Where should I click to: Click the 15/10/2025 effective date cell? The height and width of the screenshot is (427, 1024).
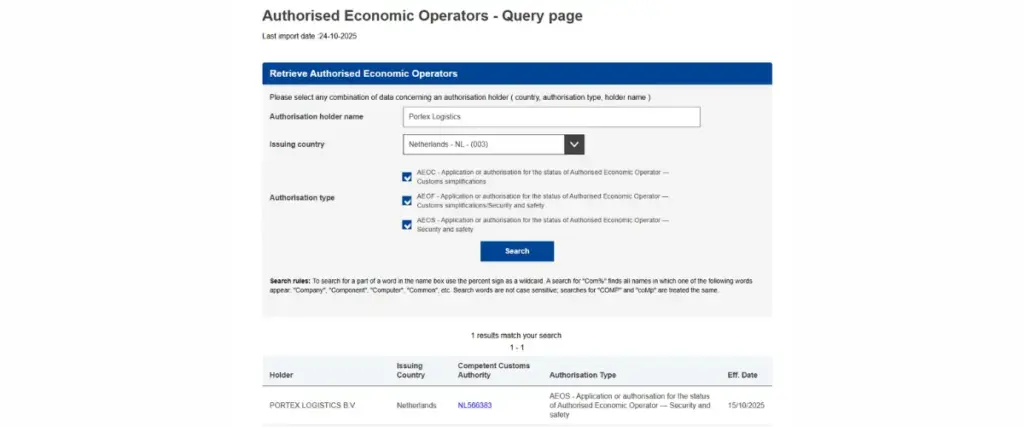[x=745, y=405]
